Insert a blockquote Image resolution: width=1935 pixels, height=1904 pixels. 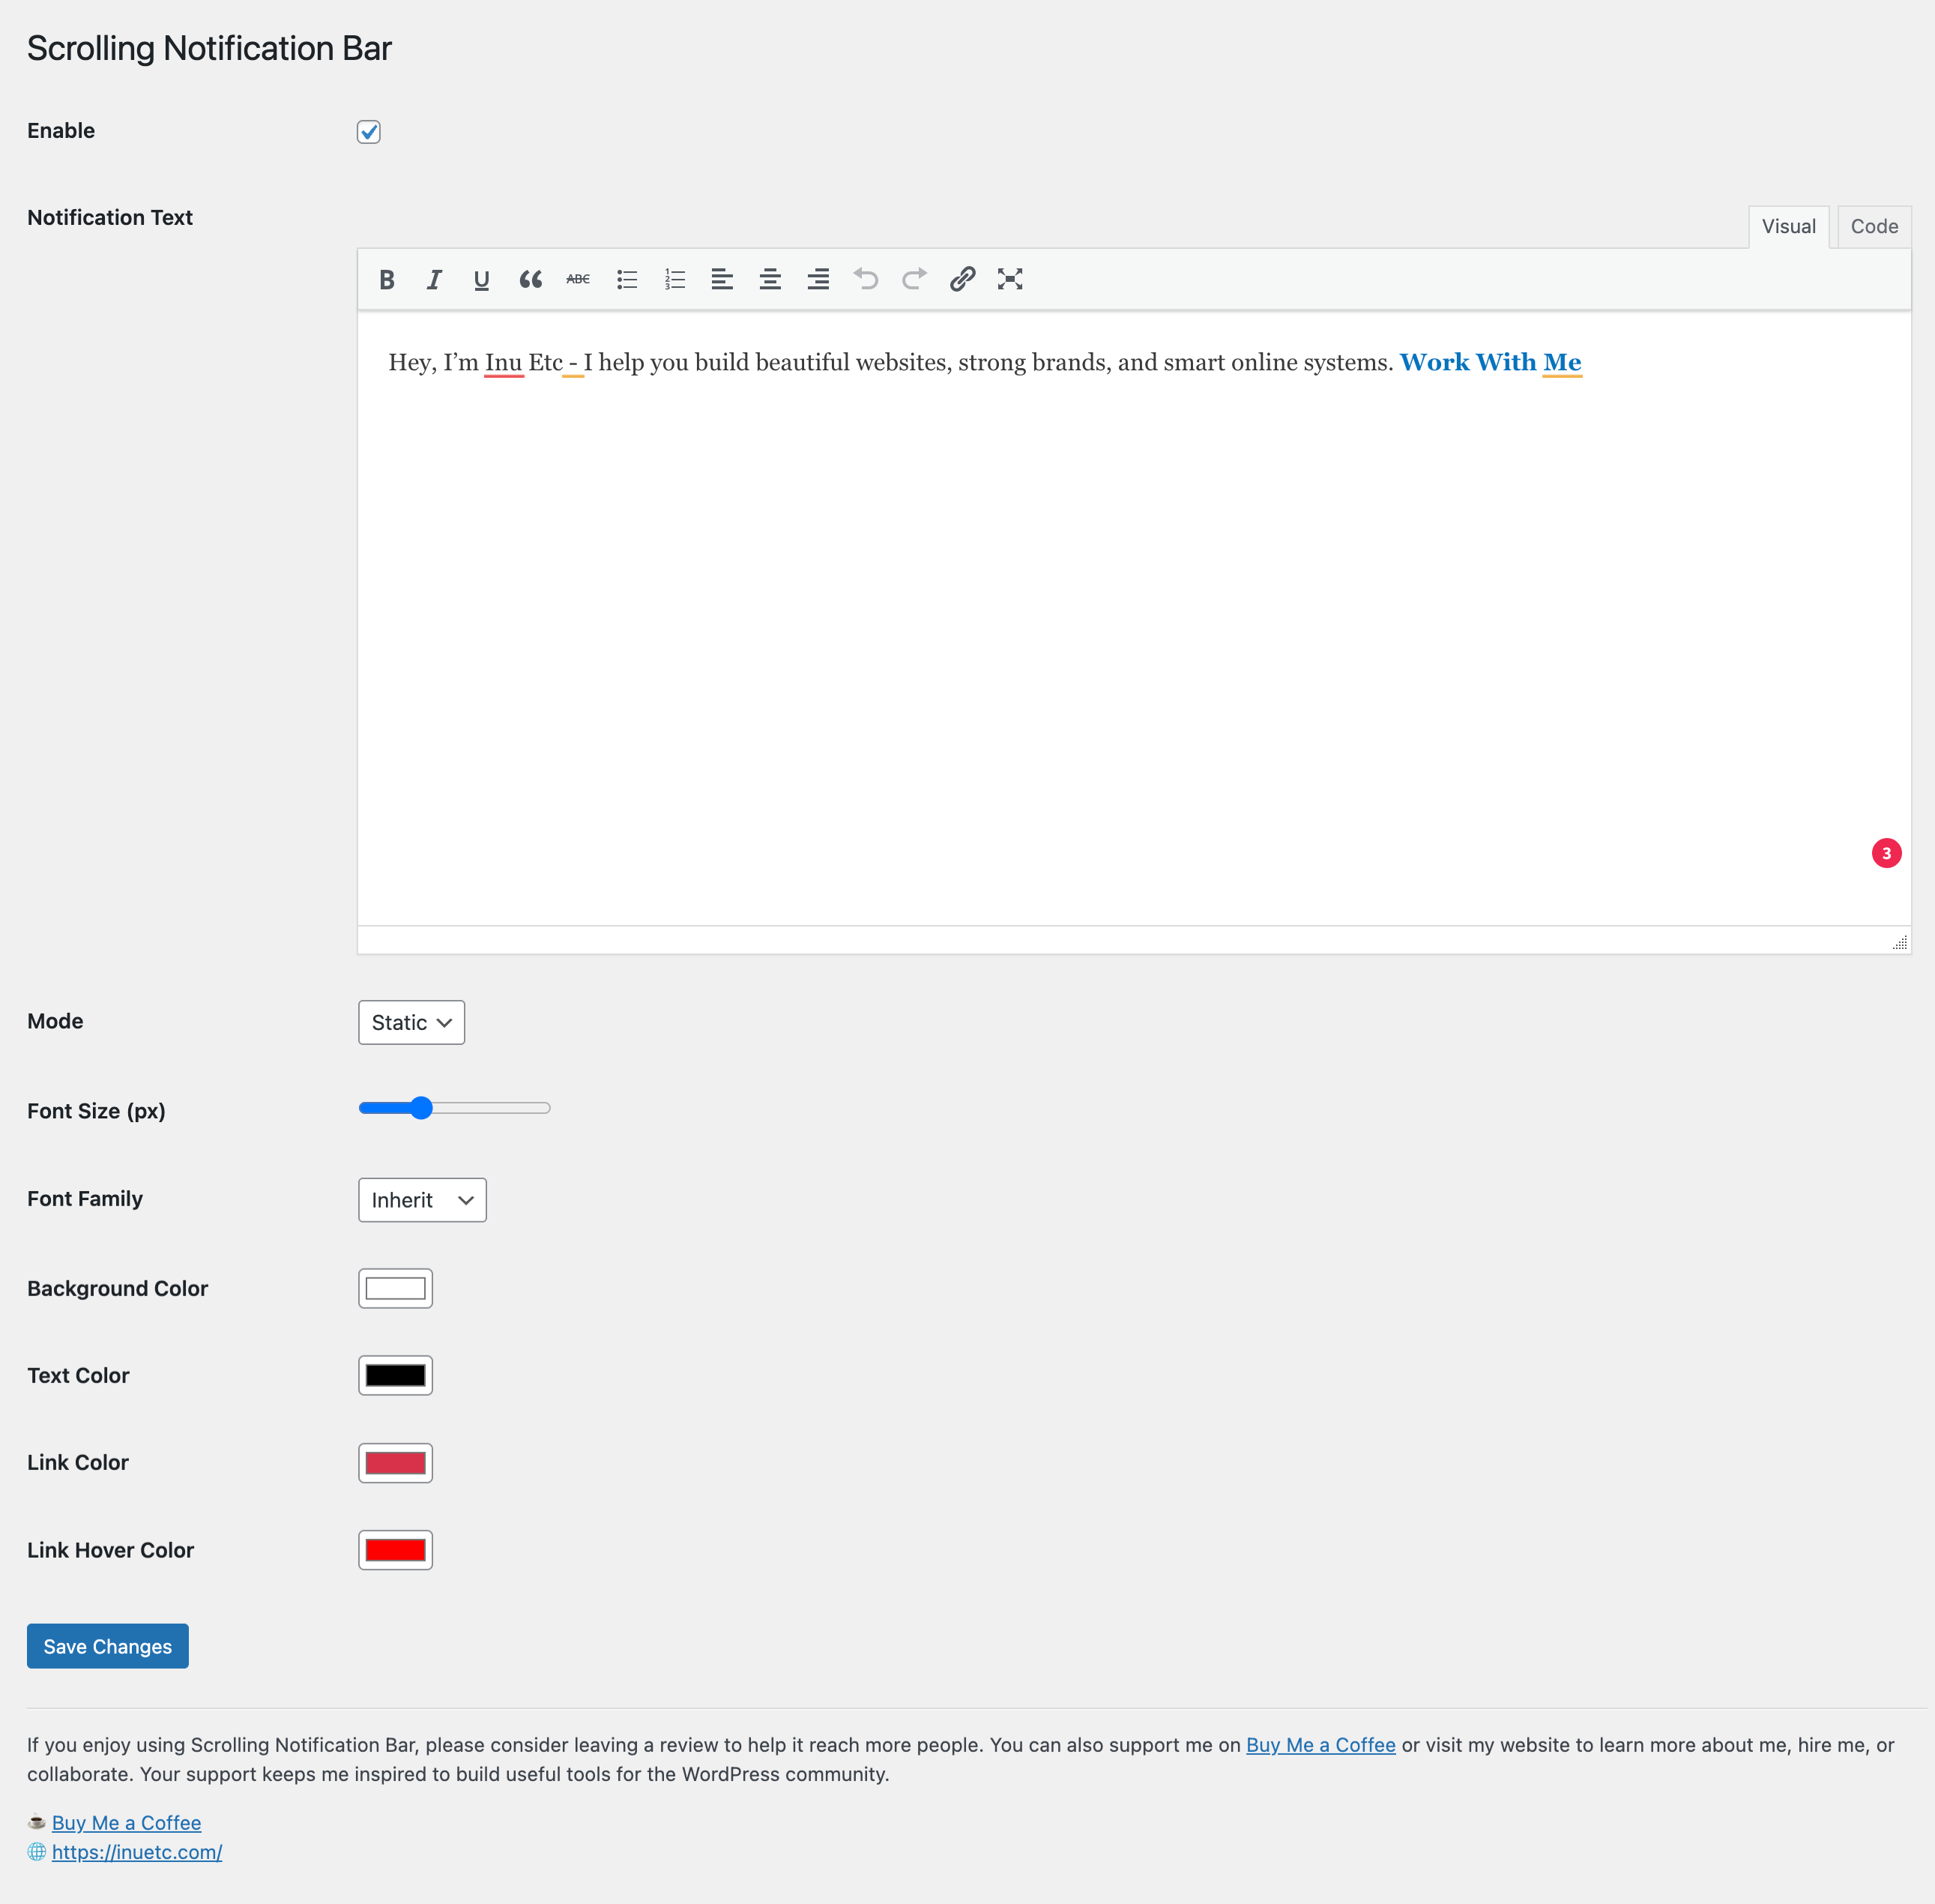(530, 280)
